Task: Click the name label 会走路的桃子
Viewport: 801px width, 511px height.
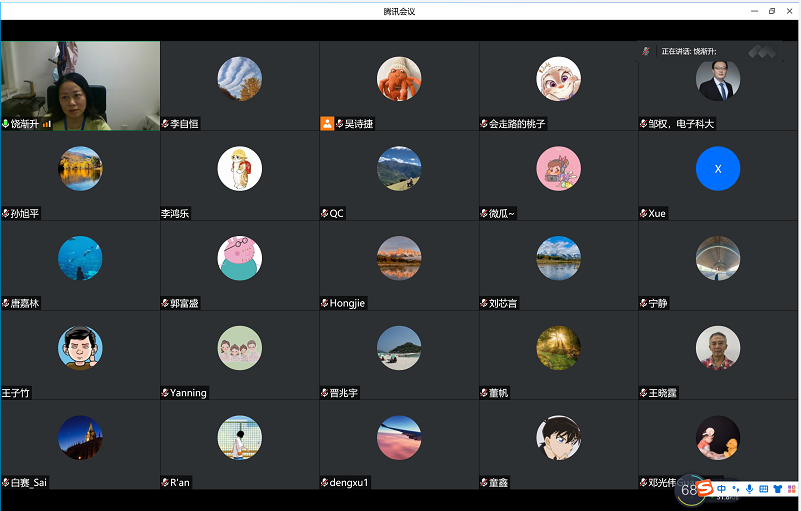Action: click(517, 124)
